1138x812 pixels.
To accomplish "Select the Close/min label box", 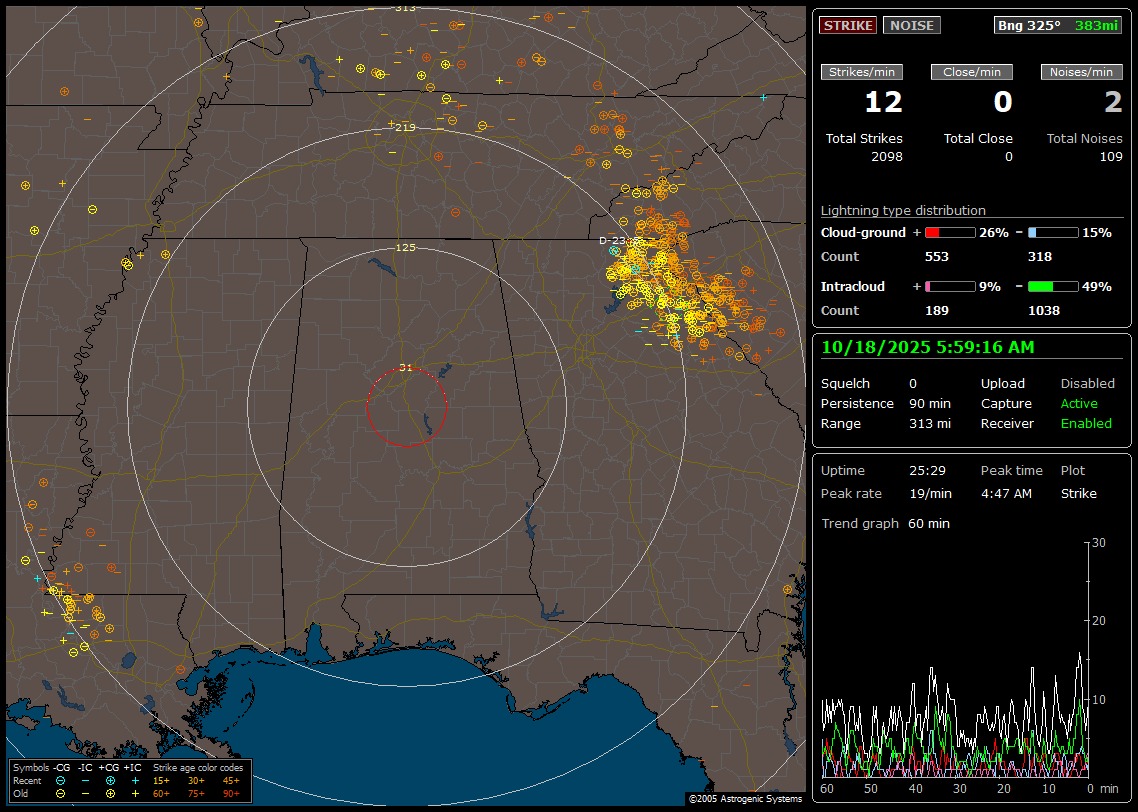I will point(972,72).
